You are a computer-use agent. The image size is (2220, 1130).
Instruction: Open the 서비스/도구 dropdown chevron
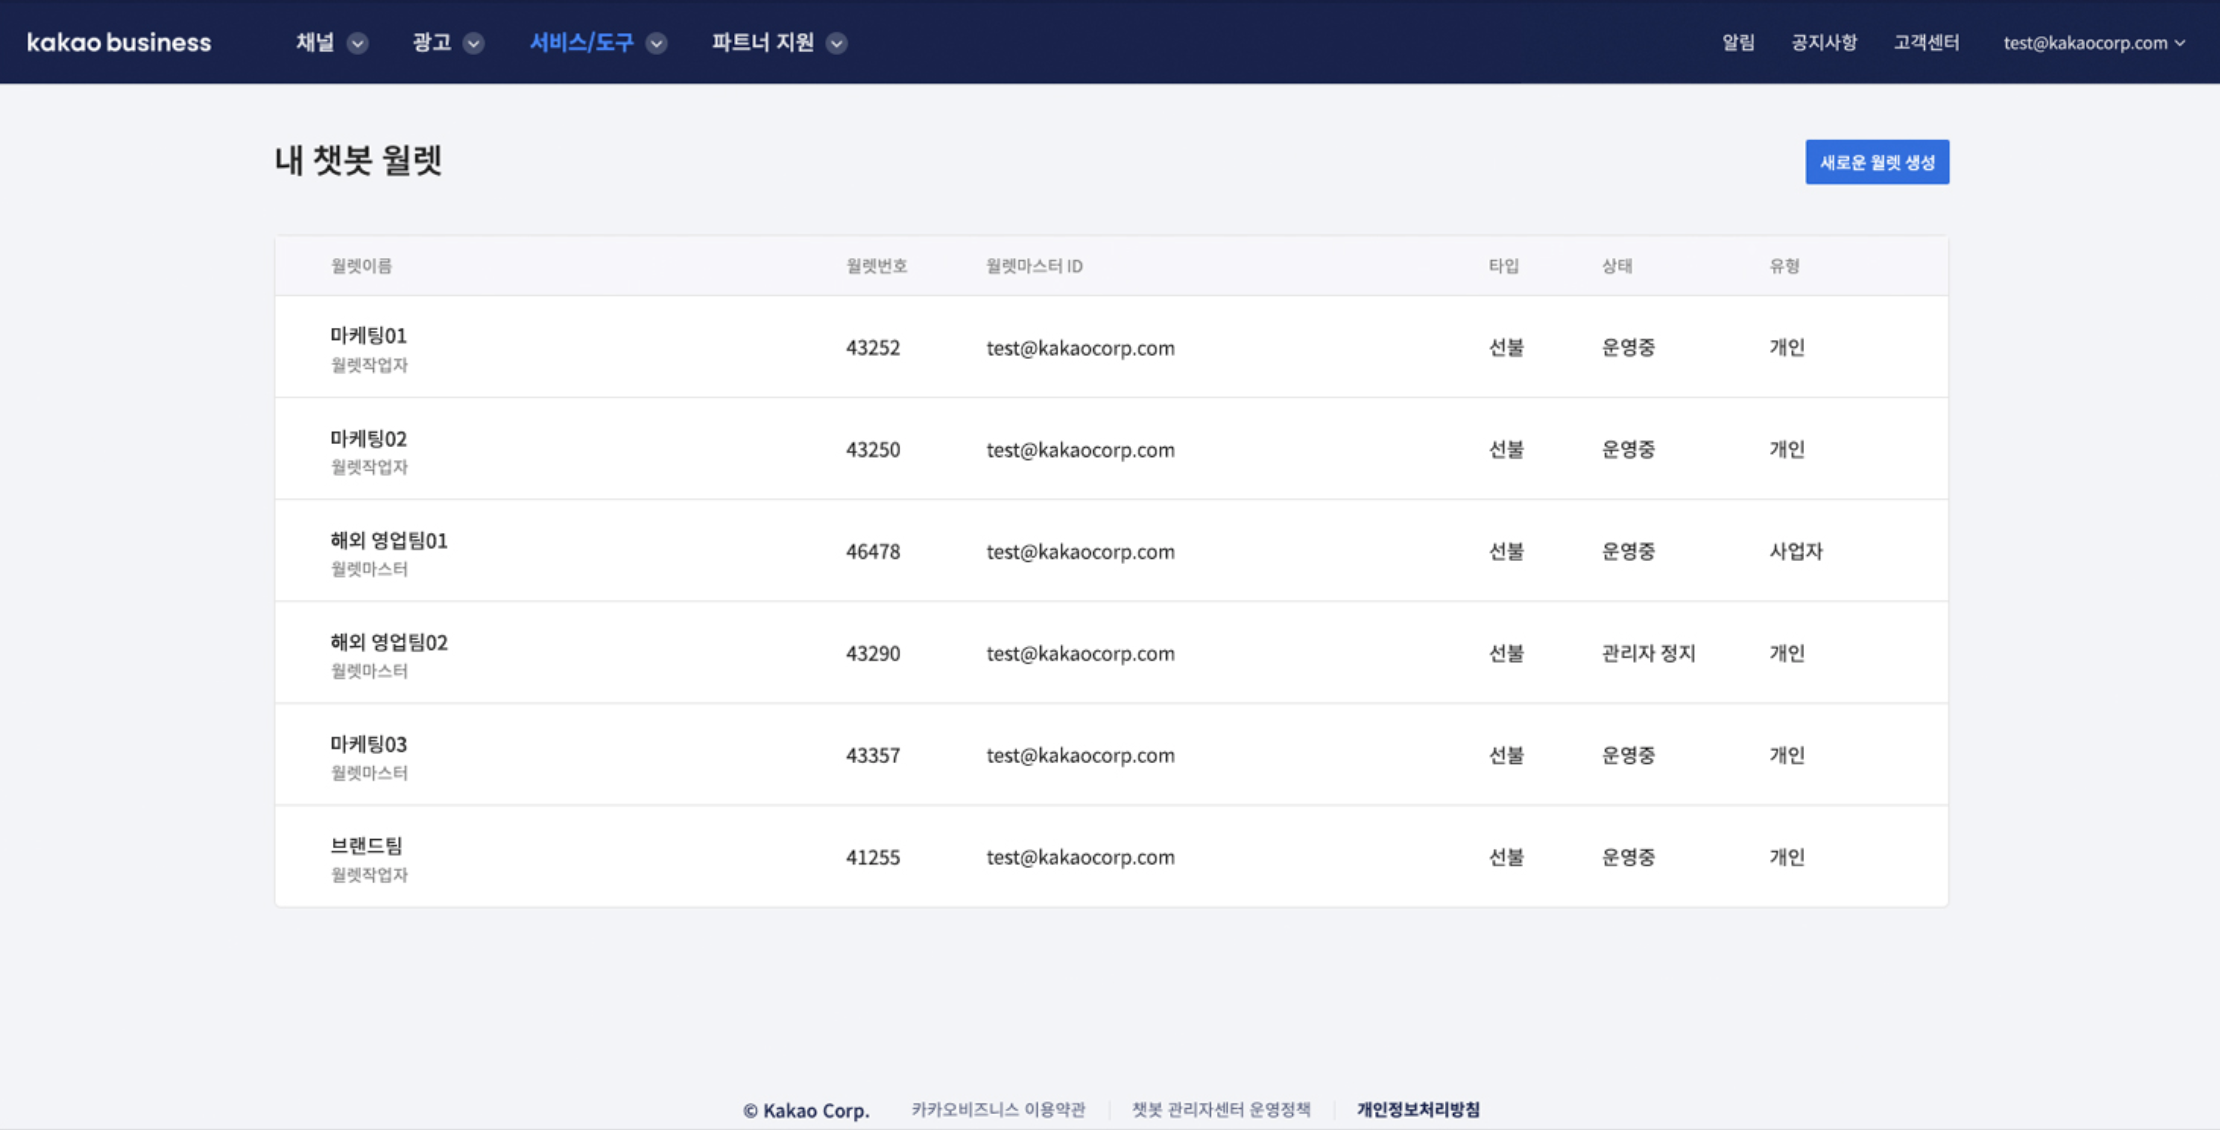click(x=656, y=43)
